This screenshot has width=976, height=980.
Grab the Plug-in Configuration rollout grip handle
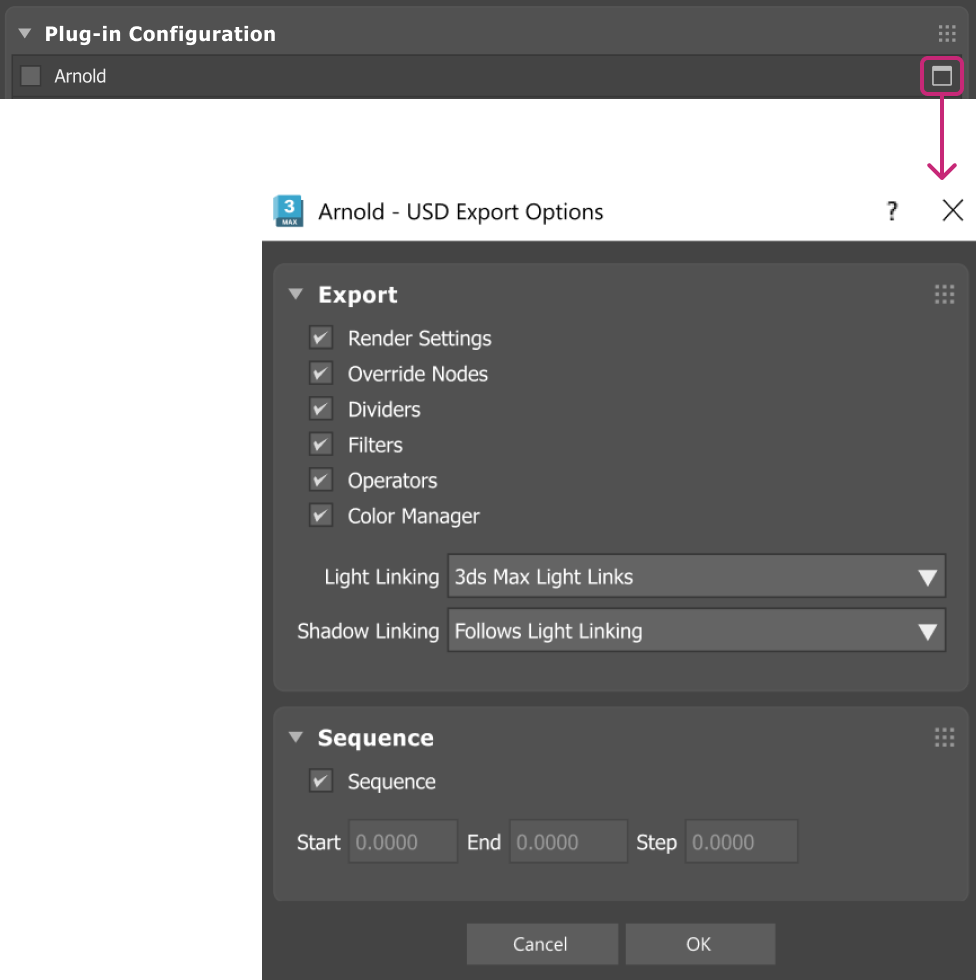(x=947, y=34)
